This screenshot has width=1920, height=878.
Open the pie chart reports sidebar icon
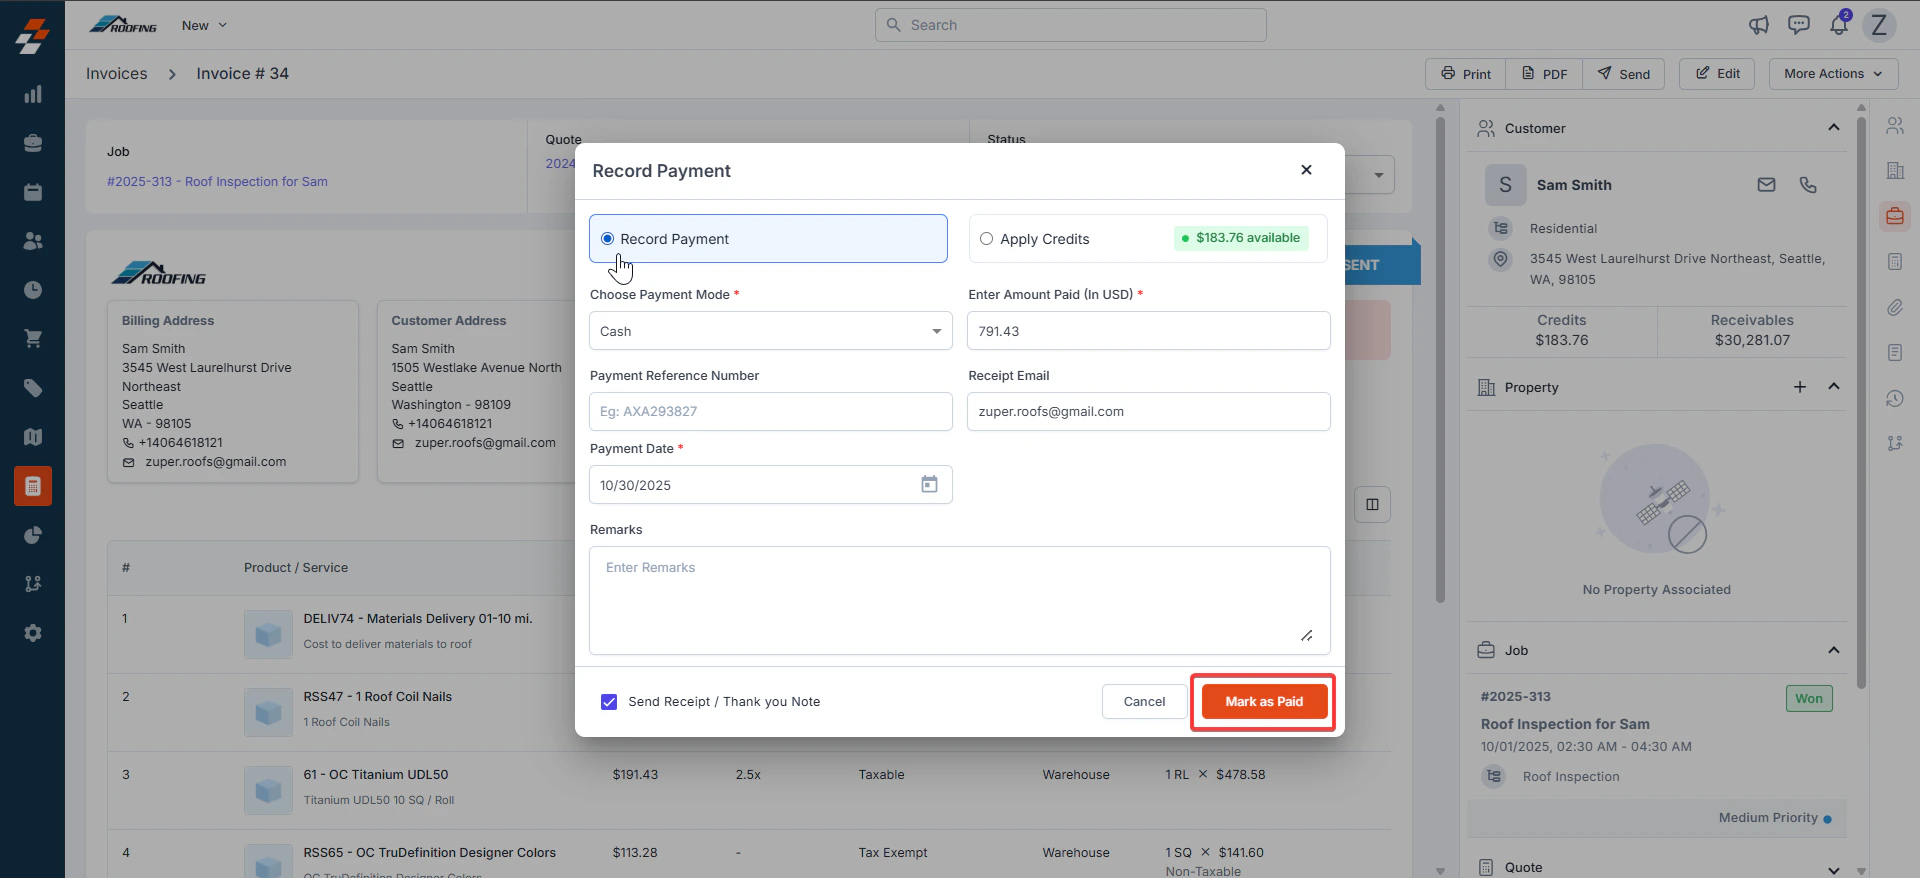coord(33,535)
